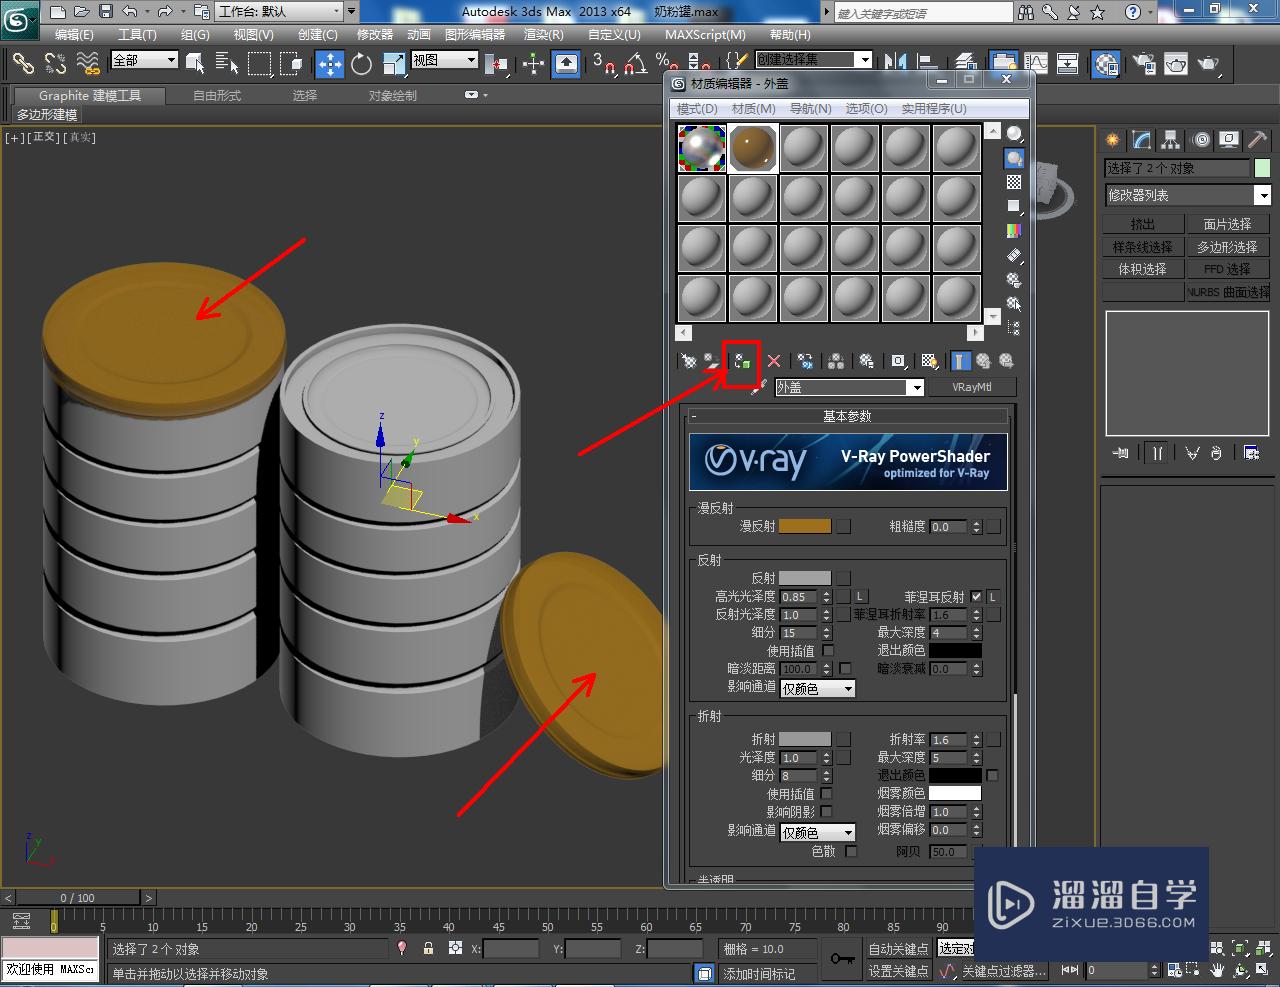Toggle the Angle Snap tool
The height and width of the screenshot is (987, 1280).
coord(635,64)
